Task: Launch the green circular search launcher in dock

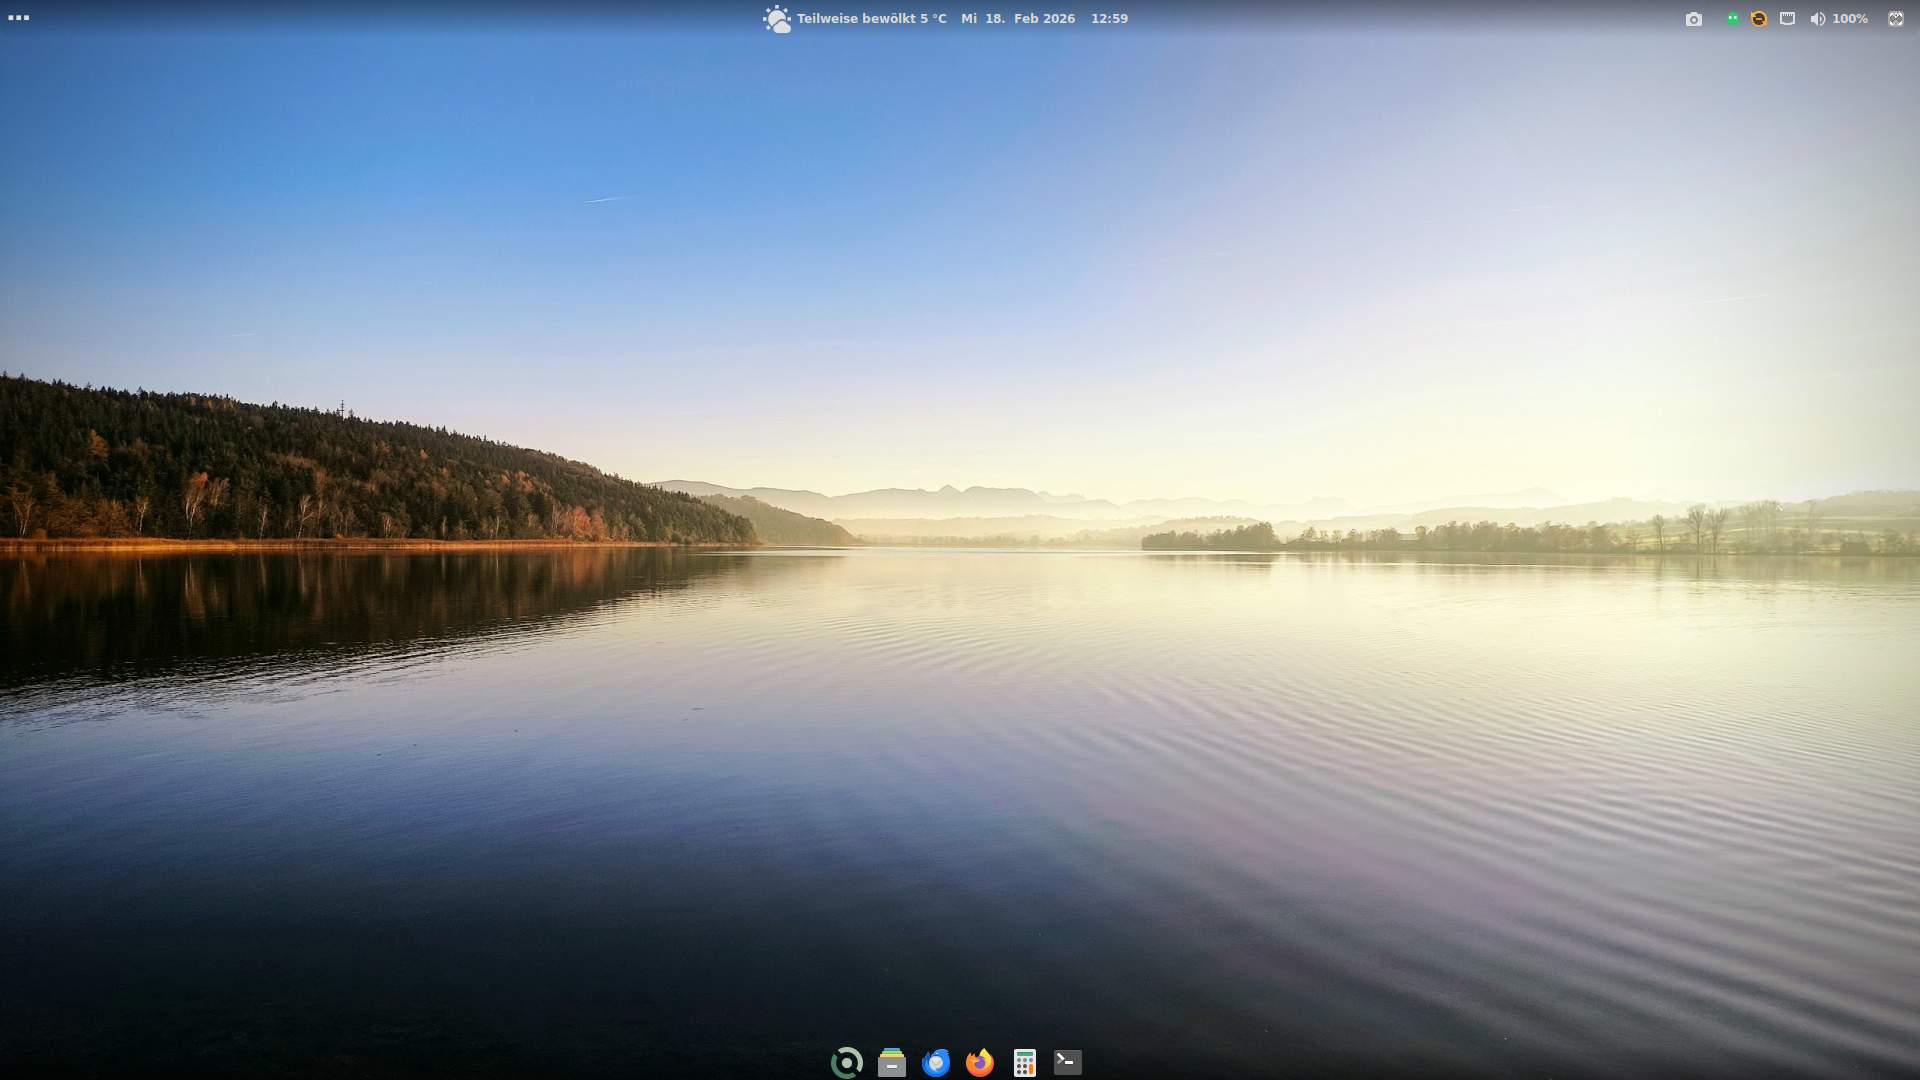Action: pyautogui.click(x=847, y=1062)
